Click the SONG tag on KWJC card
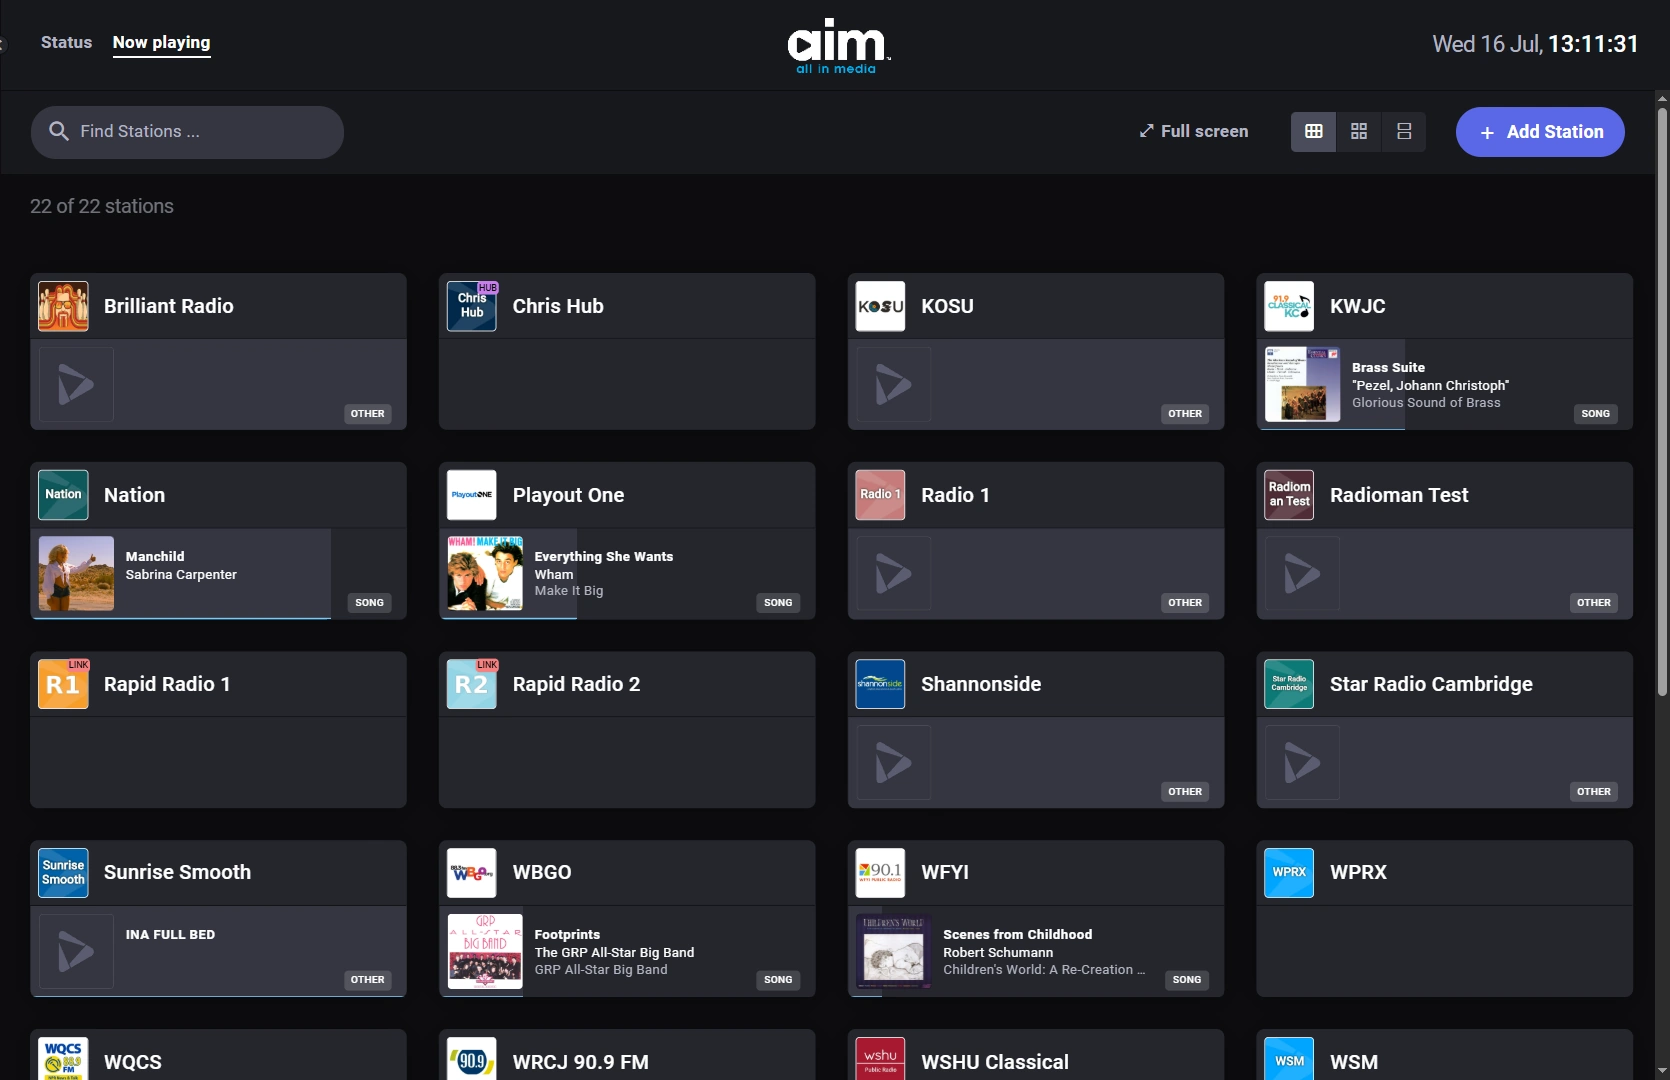This screenshot has height=1080, width=1670. (1596, 413)
